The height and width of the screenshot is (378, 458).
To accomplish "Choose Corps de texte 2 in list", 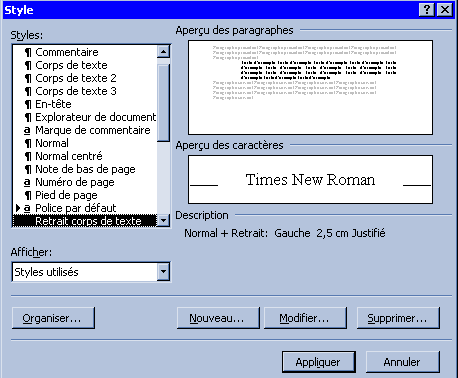I will pos(85,78).
